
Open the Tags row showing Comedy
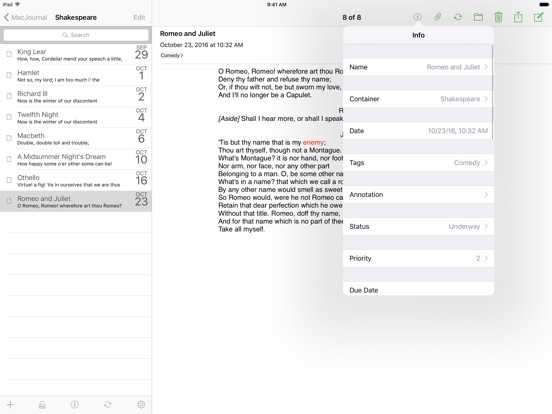coord(418,163)
